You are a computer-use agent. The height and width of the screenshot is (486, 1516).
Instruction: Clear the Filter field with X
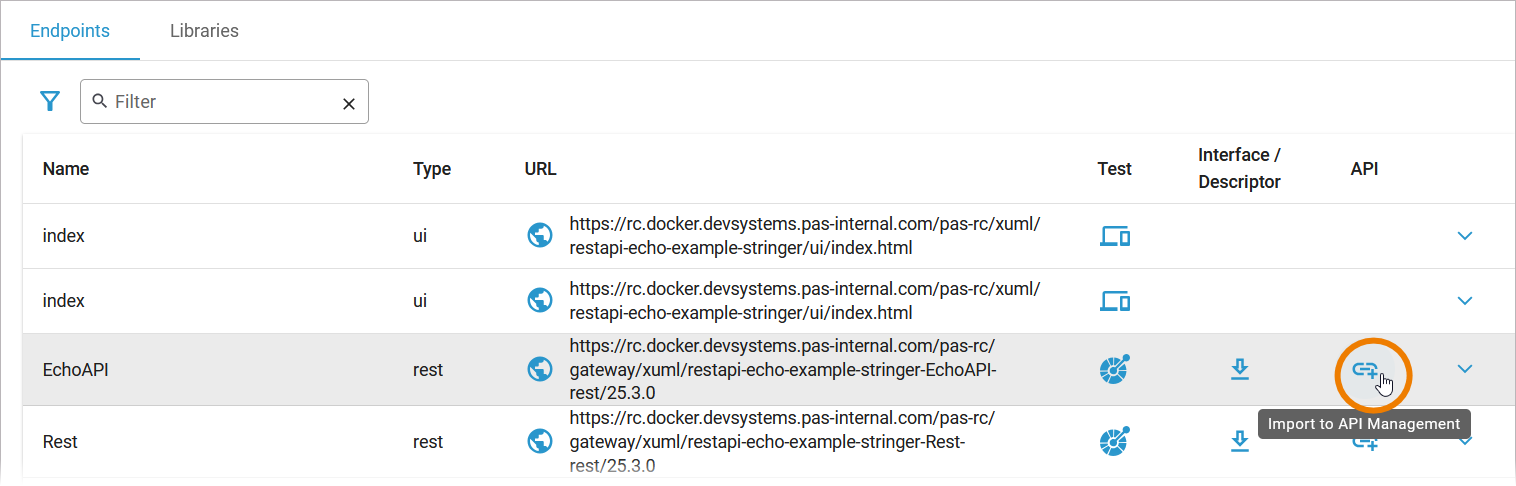[x=349, y=103]
